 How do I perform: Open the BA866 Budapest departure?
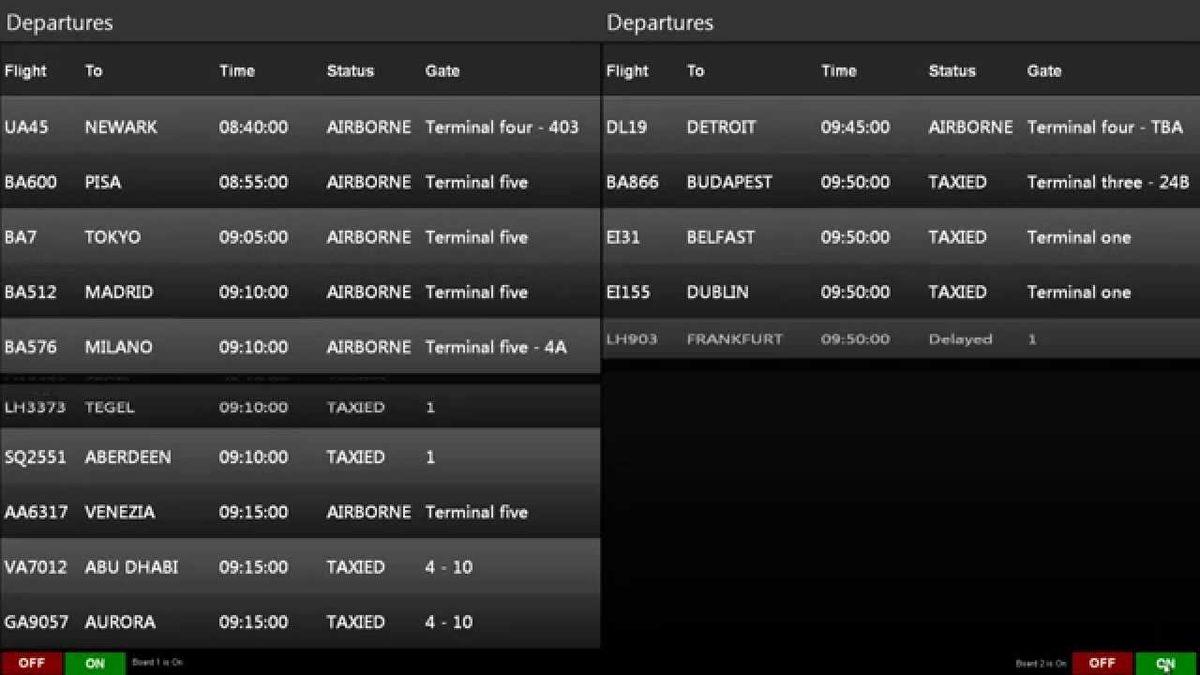coord(900,182)
